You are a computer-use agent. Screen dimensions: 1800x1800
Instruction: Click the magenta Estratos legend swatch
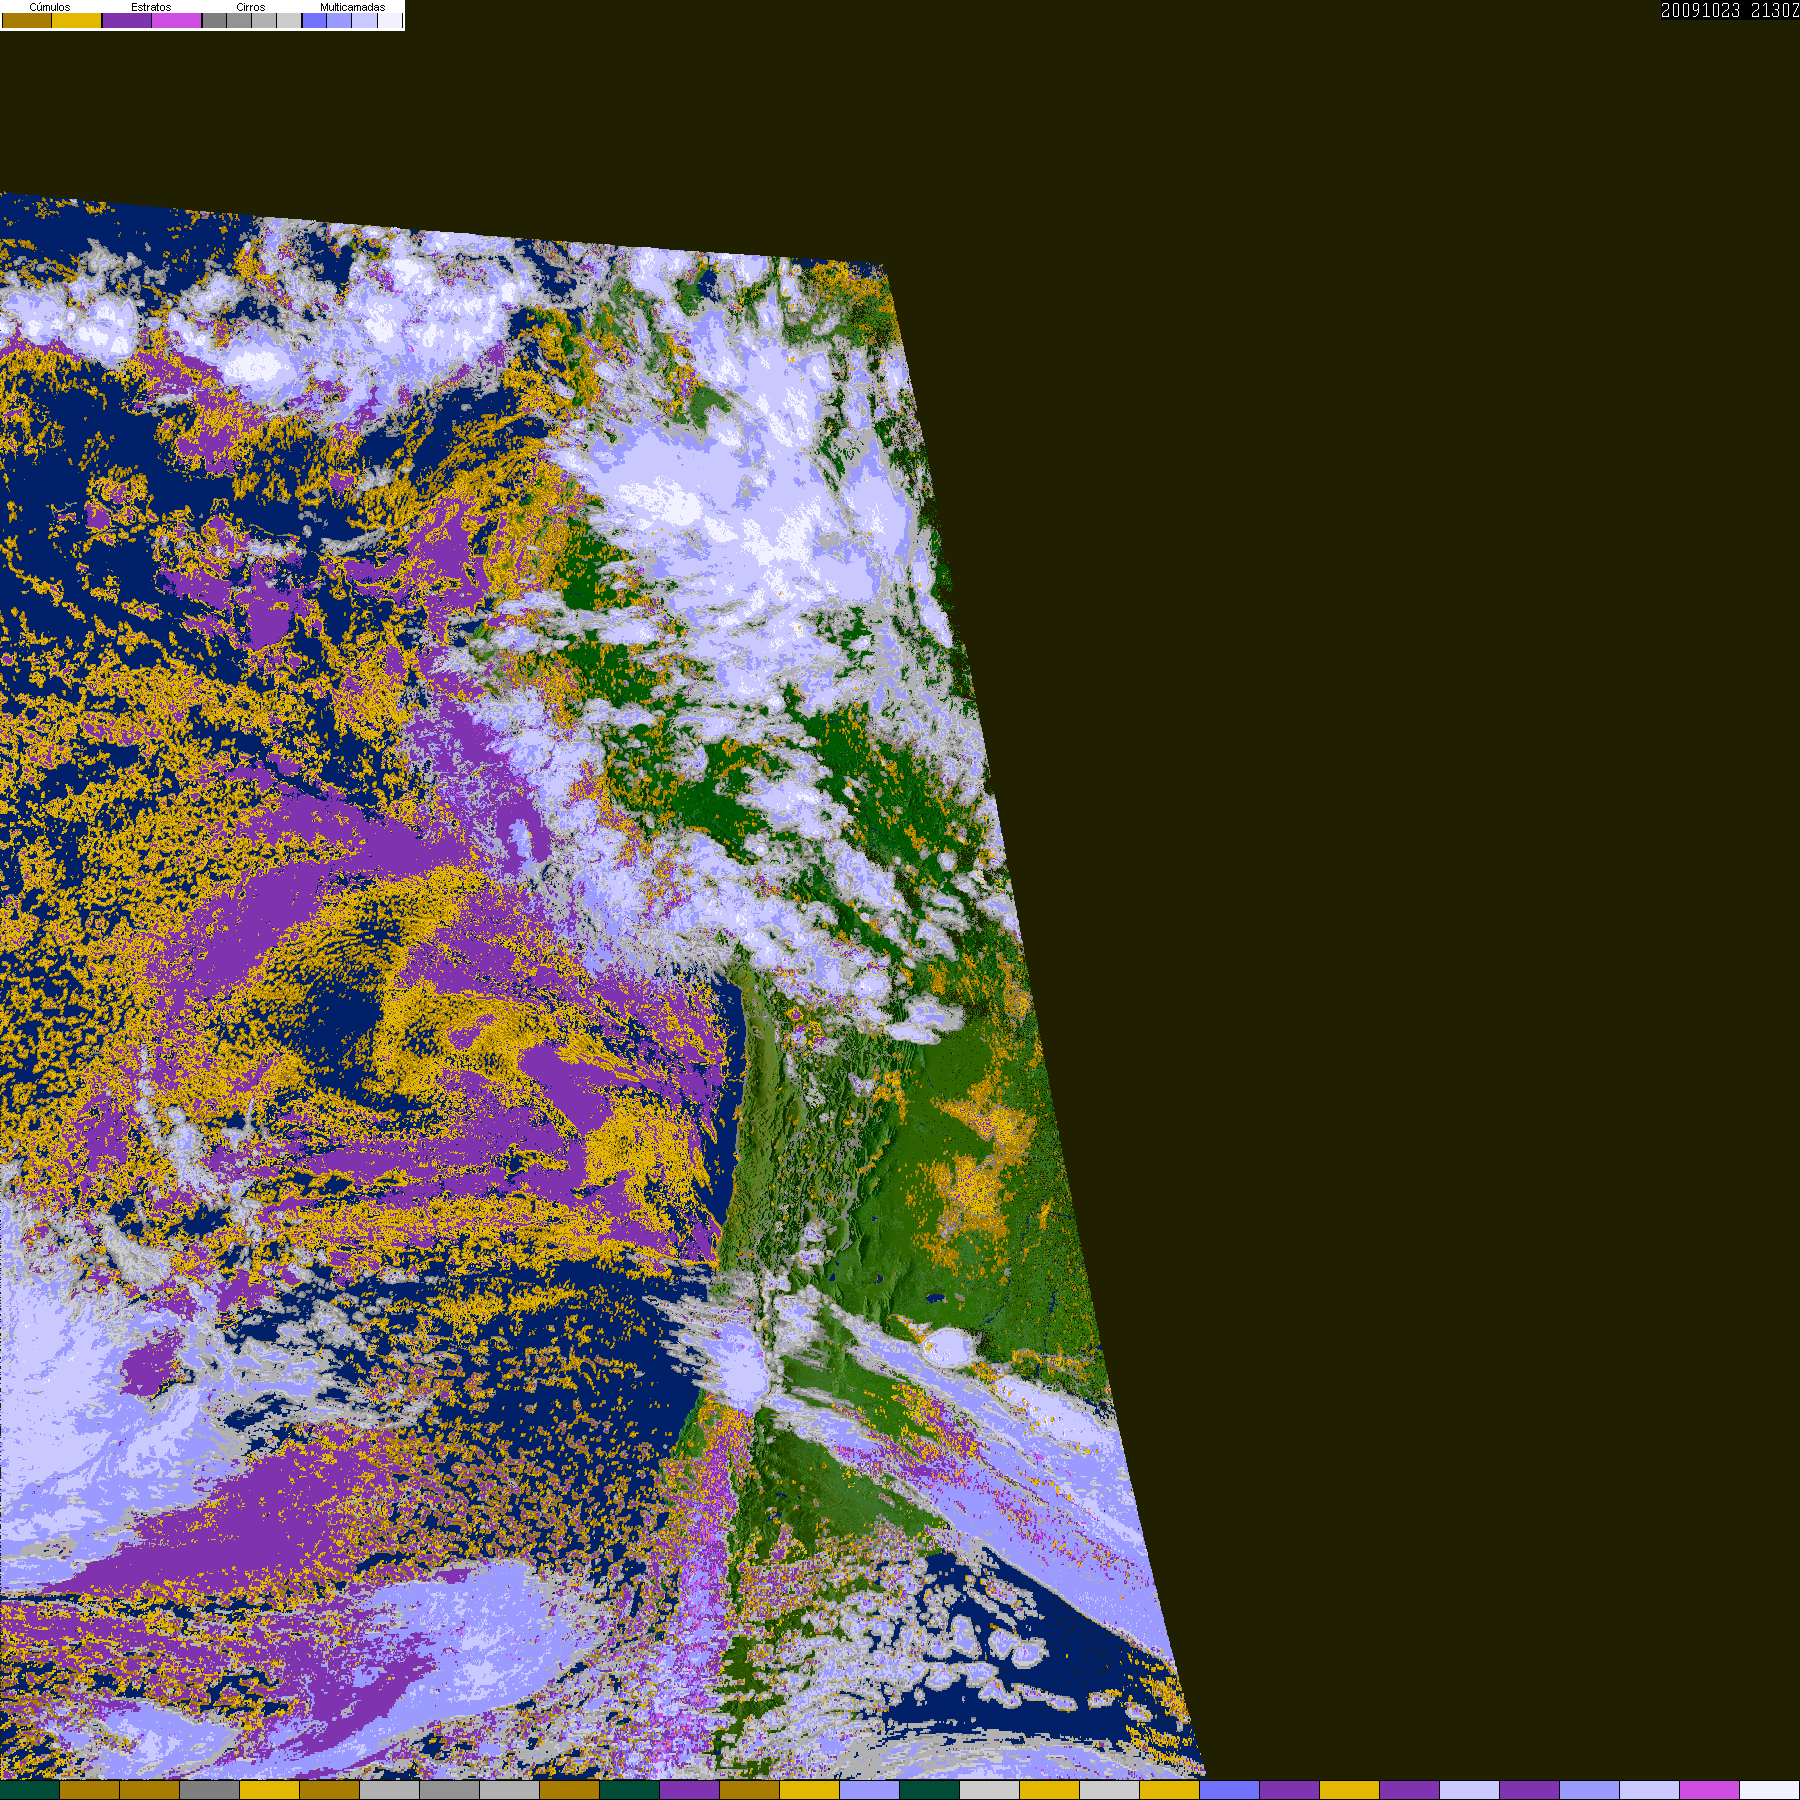point(177,20)
